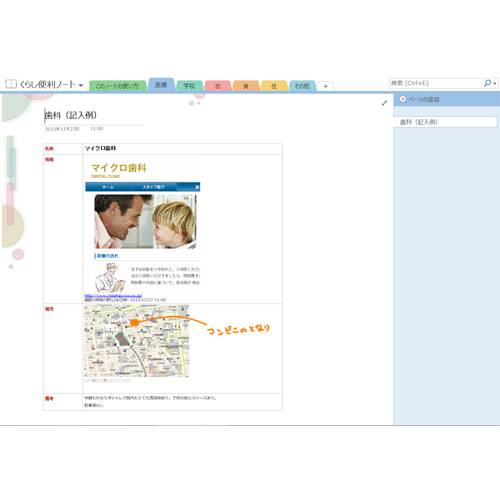This screenshot has height=500, width=500.
Task: Switch to the 医療 section tab
Action: [161, 85]
